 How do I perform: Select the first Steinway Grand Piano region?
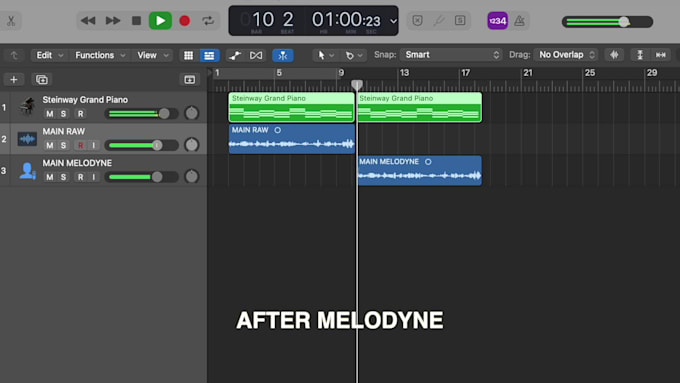[291, 107]
